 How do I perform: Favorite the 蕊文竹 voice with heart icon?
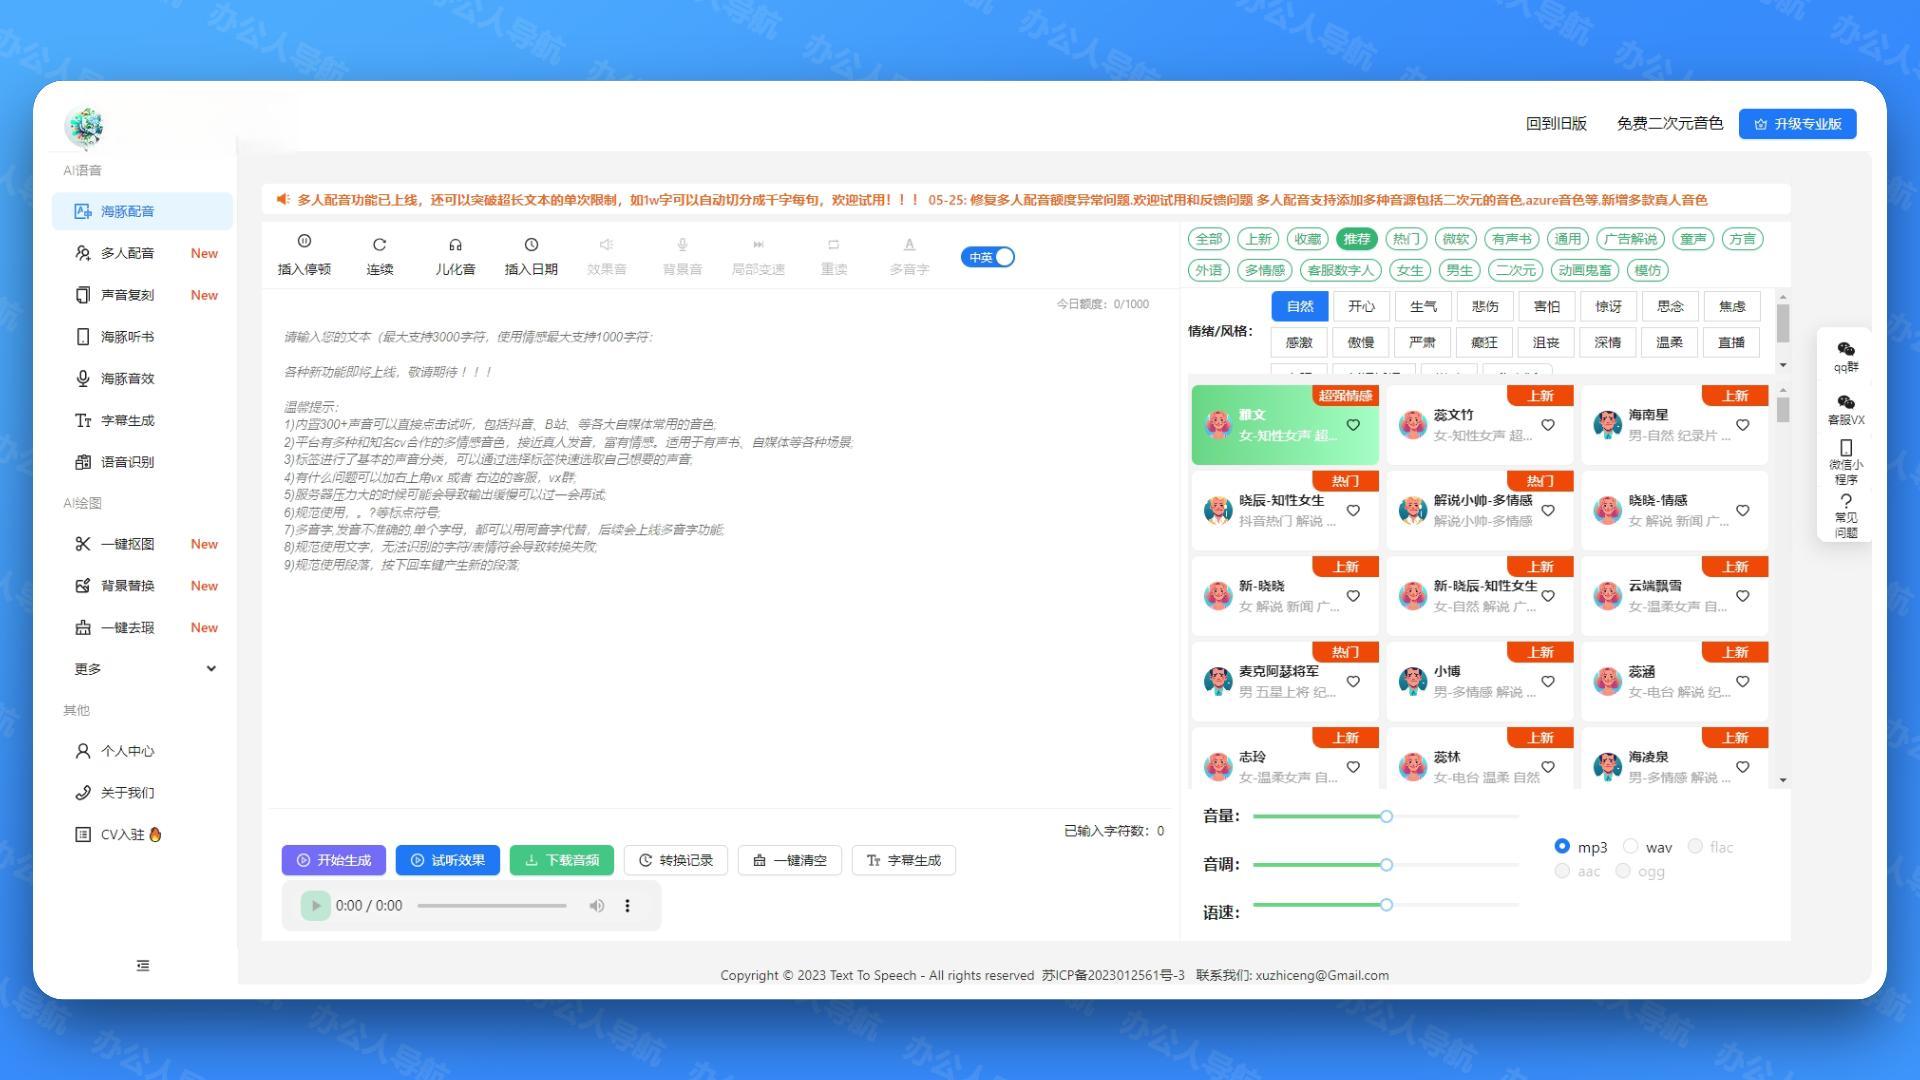(x=1547, y=425)
